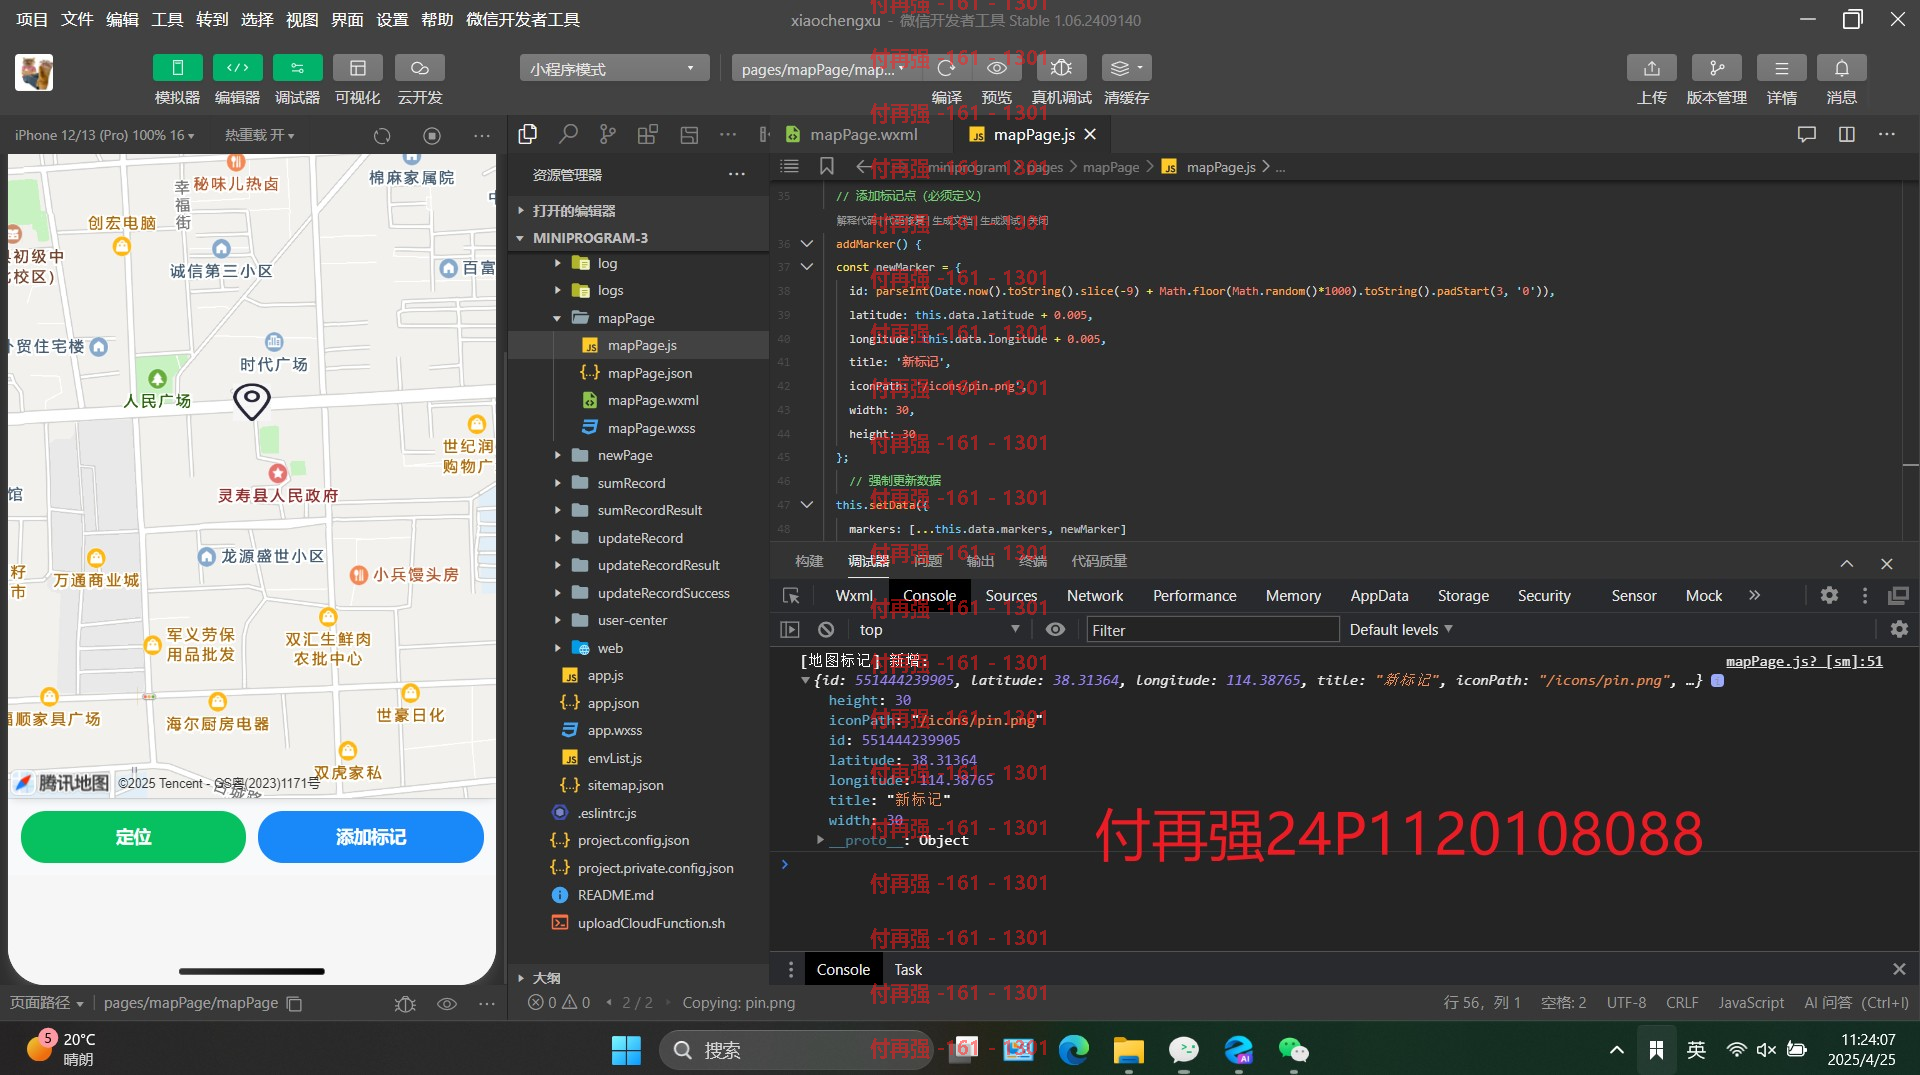
Task: Click the simulator refresh icon
Action: point(382,135)
